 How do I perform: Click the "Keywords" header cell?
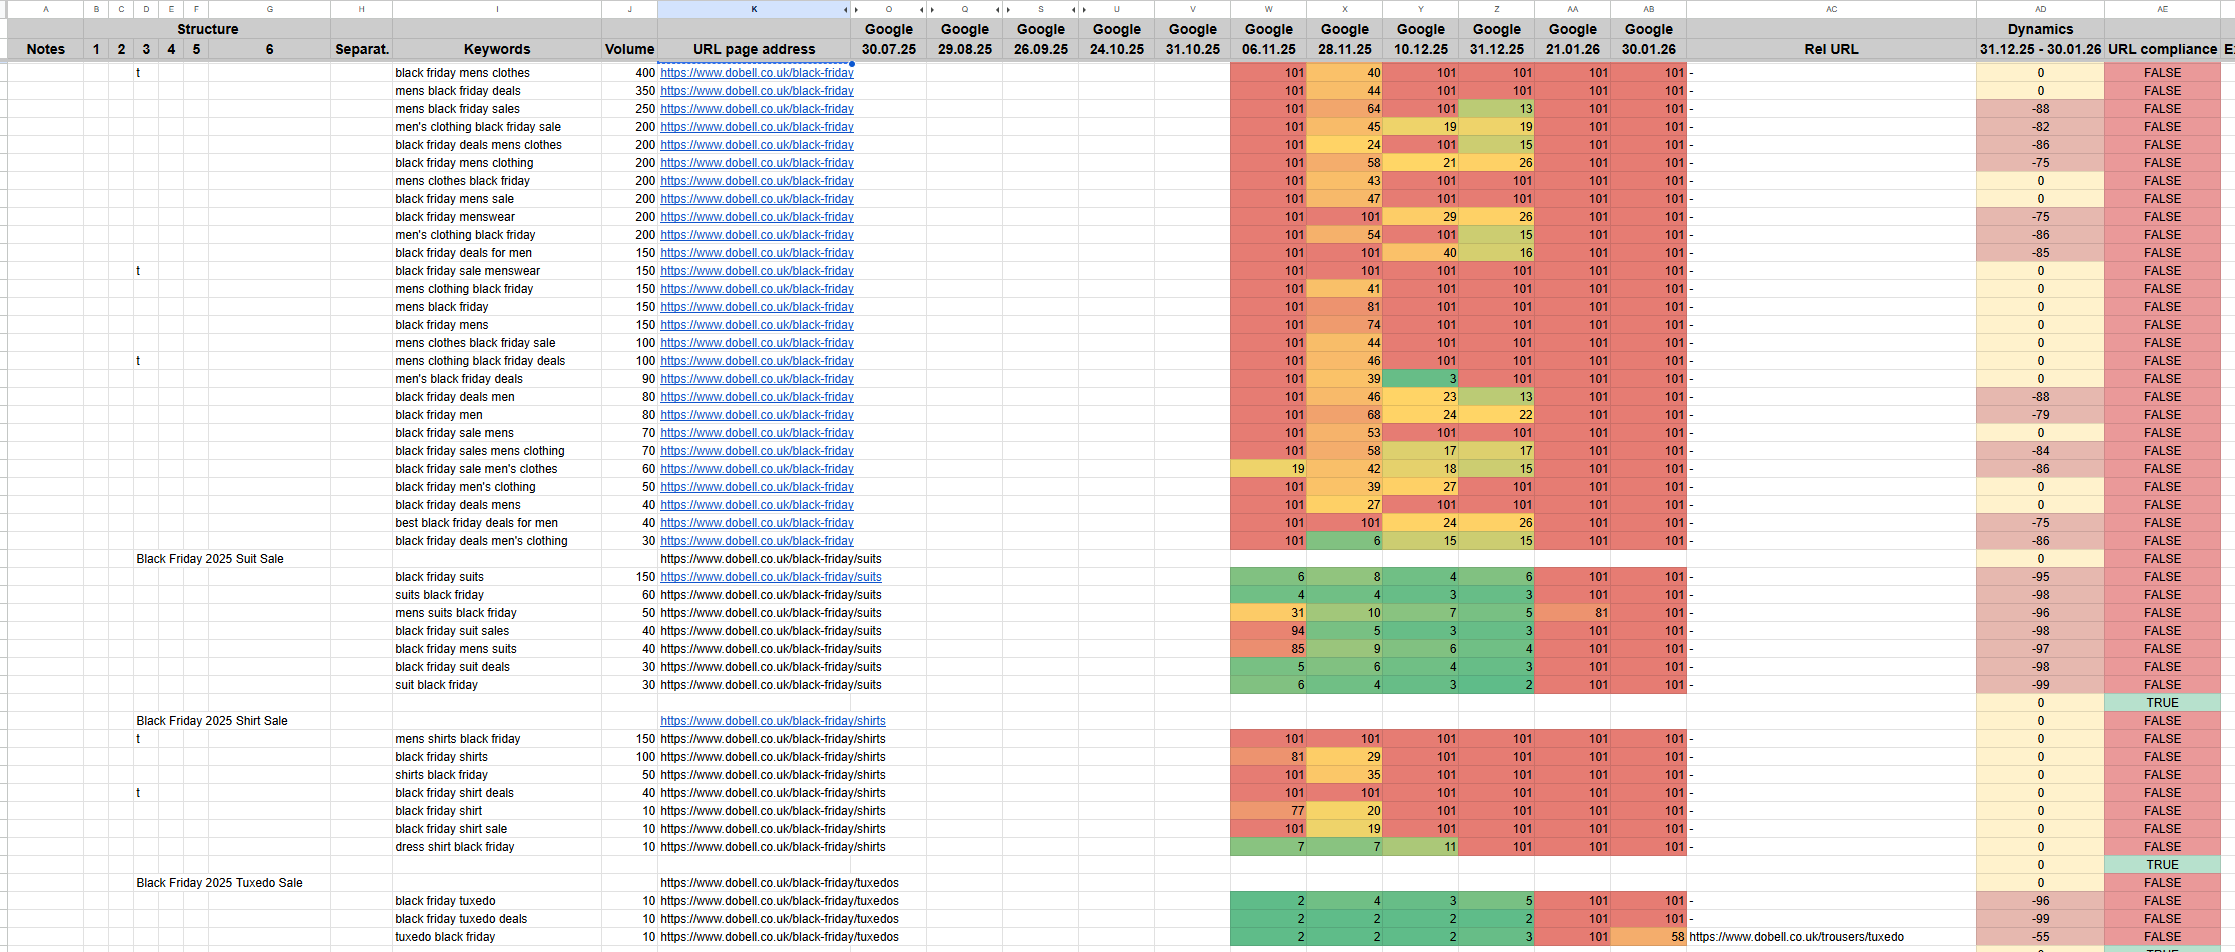coord(497,49)
